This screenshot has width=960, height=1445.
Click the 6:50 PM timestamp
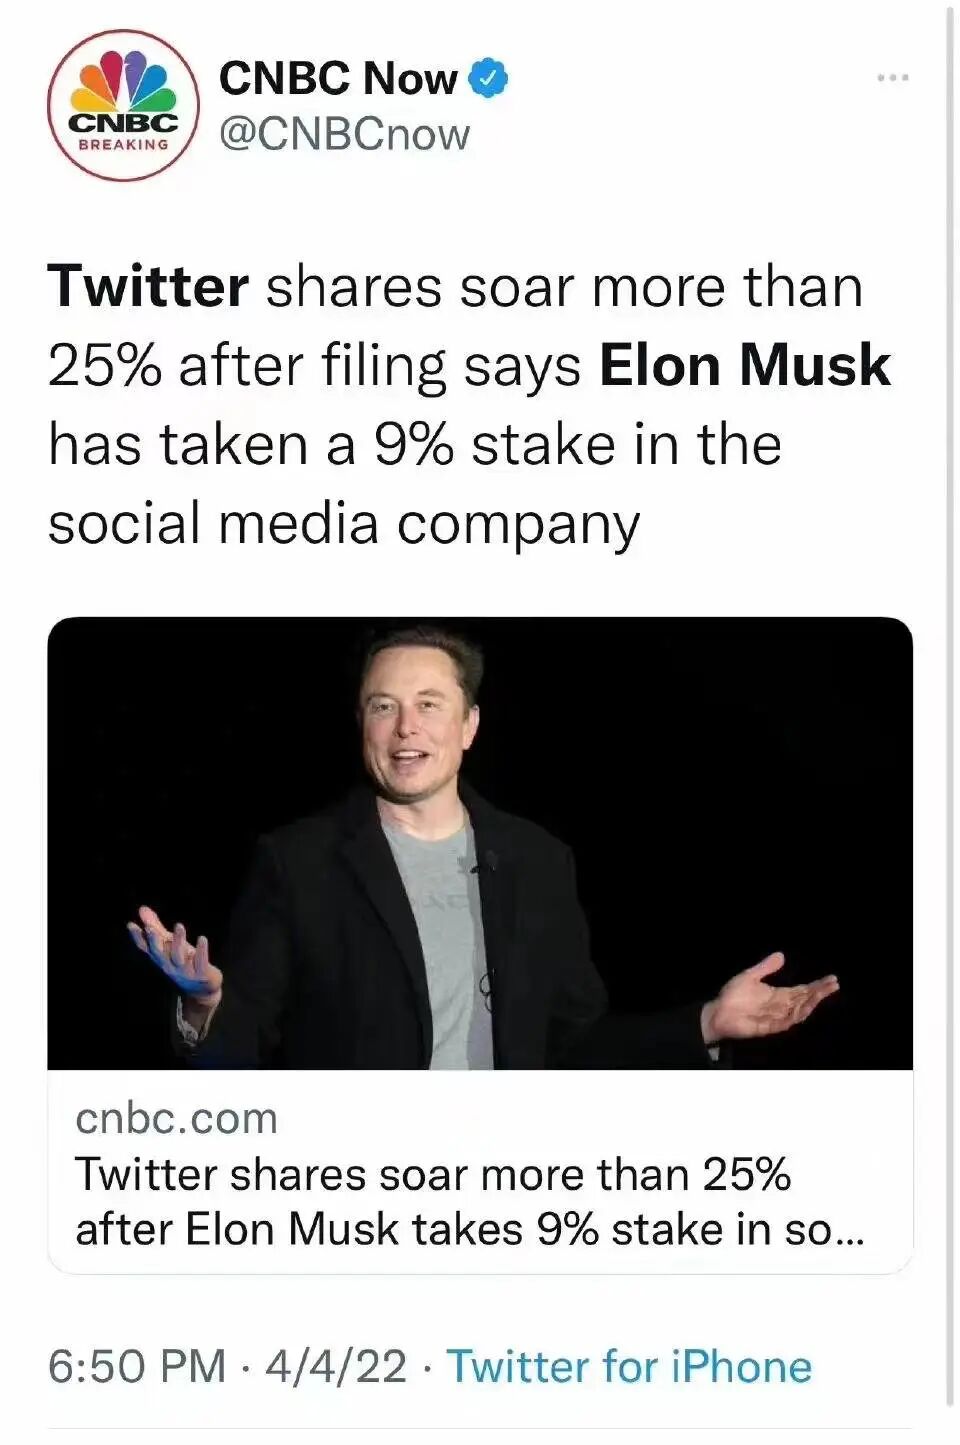pyautogui.click(x=137, y=1366)
